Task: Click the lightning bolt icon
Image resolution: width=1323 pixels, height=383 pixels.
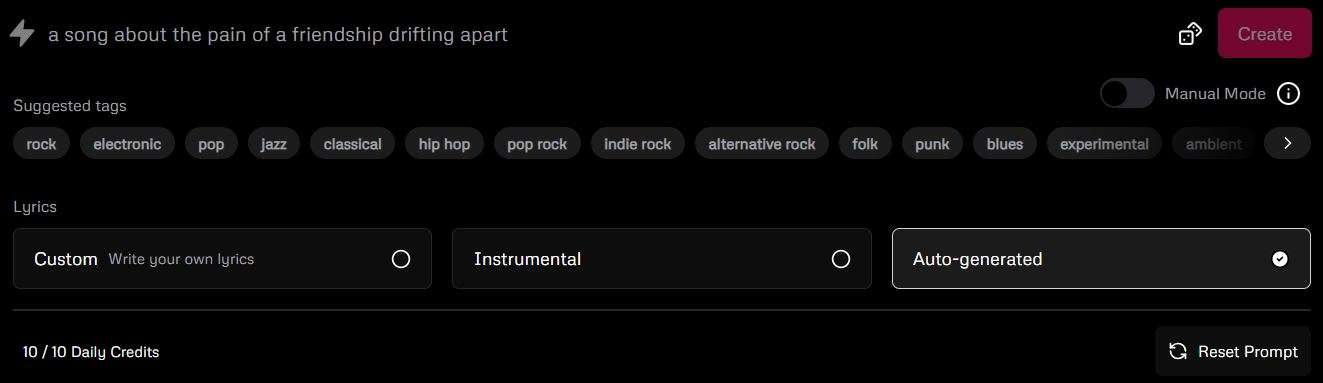Action: (x=22, y=34)
